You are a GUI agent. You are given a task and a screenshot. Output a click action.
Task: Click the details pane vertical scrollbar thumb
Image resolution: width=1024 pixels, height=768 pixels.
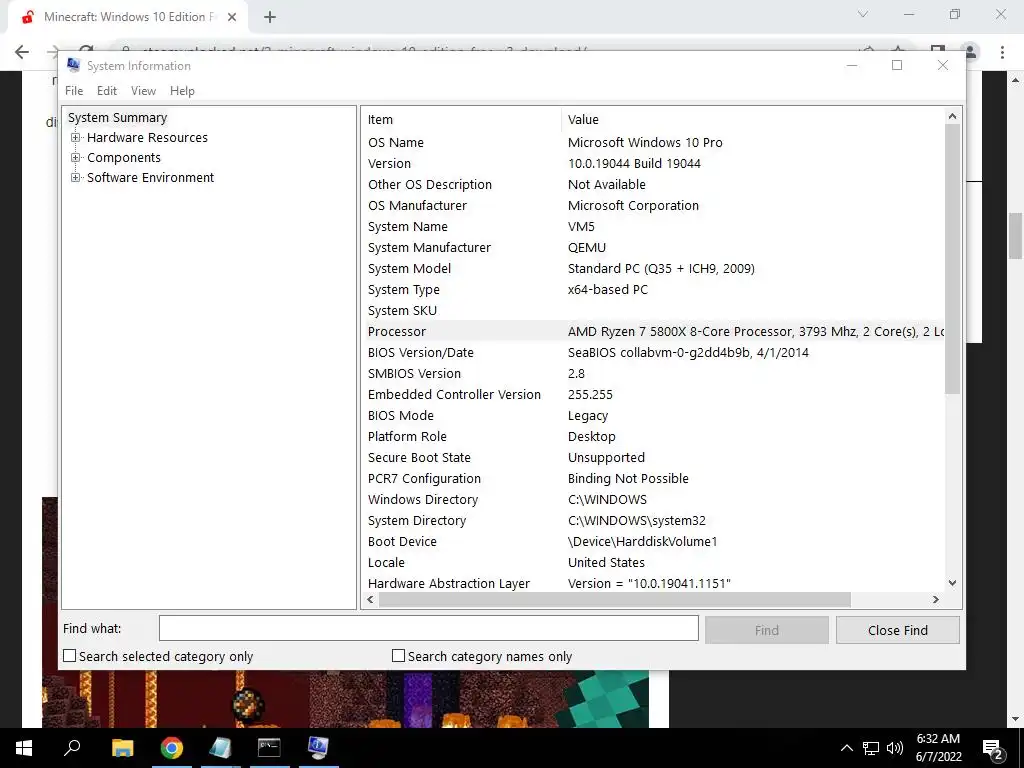(x=952, y=259)
